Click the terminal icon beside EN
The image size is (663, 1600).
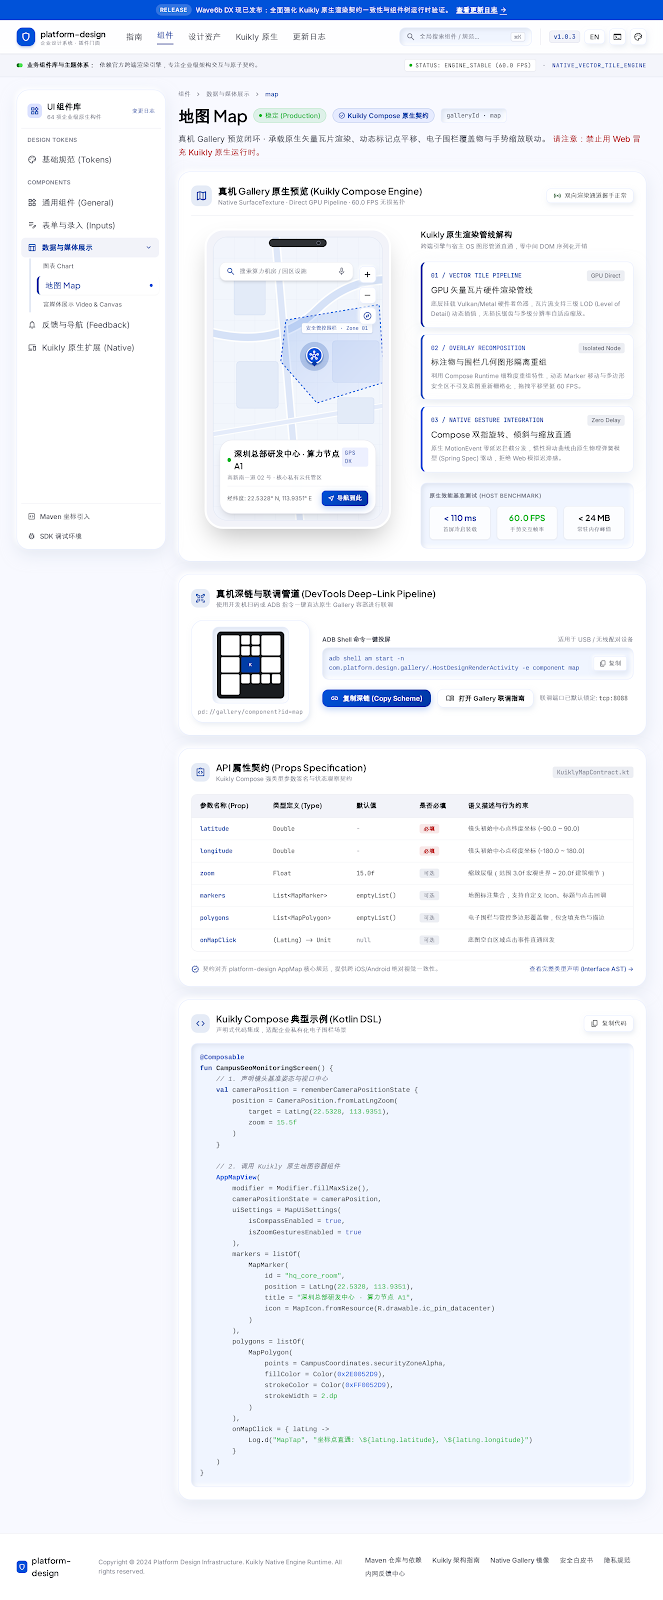[618, 37]
